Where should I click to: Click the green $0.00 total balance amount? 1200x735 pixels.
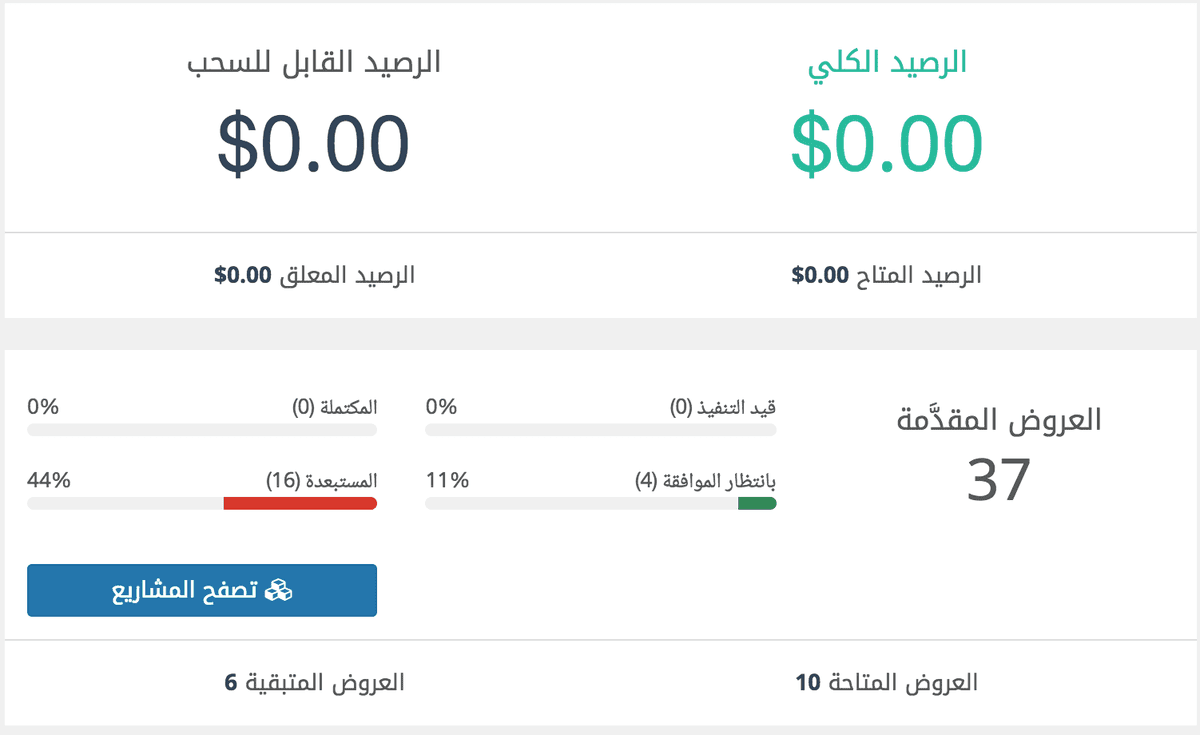pos(887,143)
